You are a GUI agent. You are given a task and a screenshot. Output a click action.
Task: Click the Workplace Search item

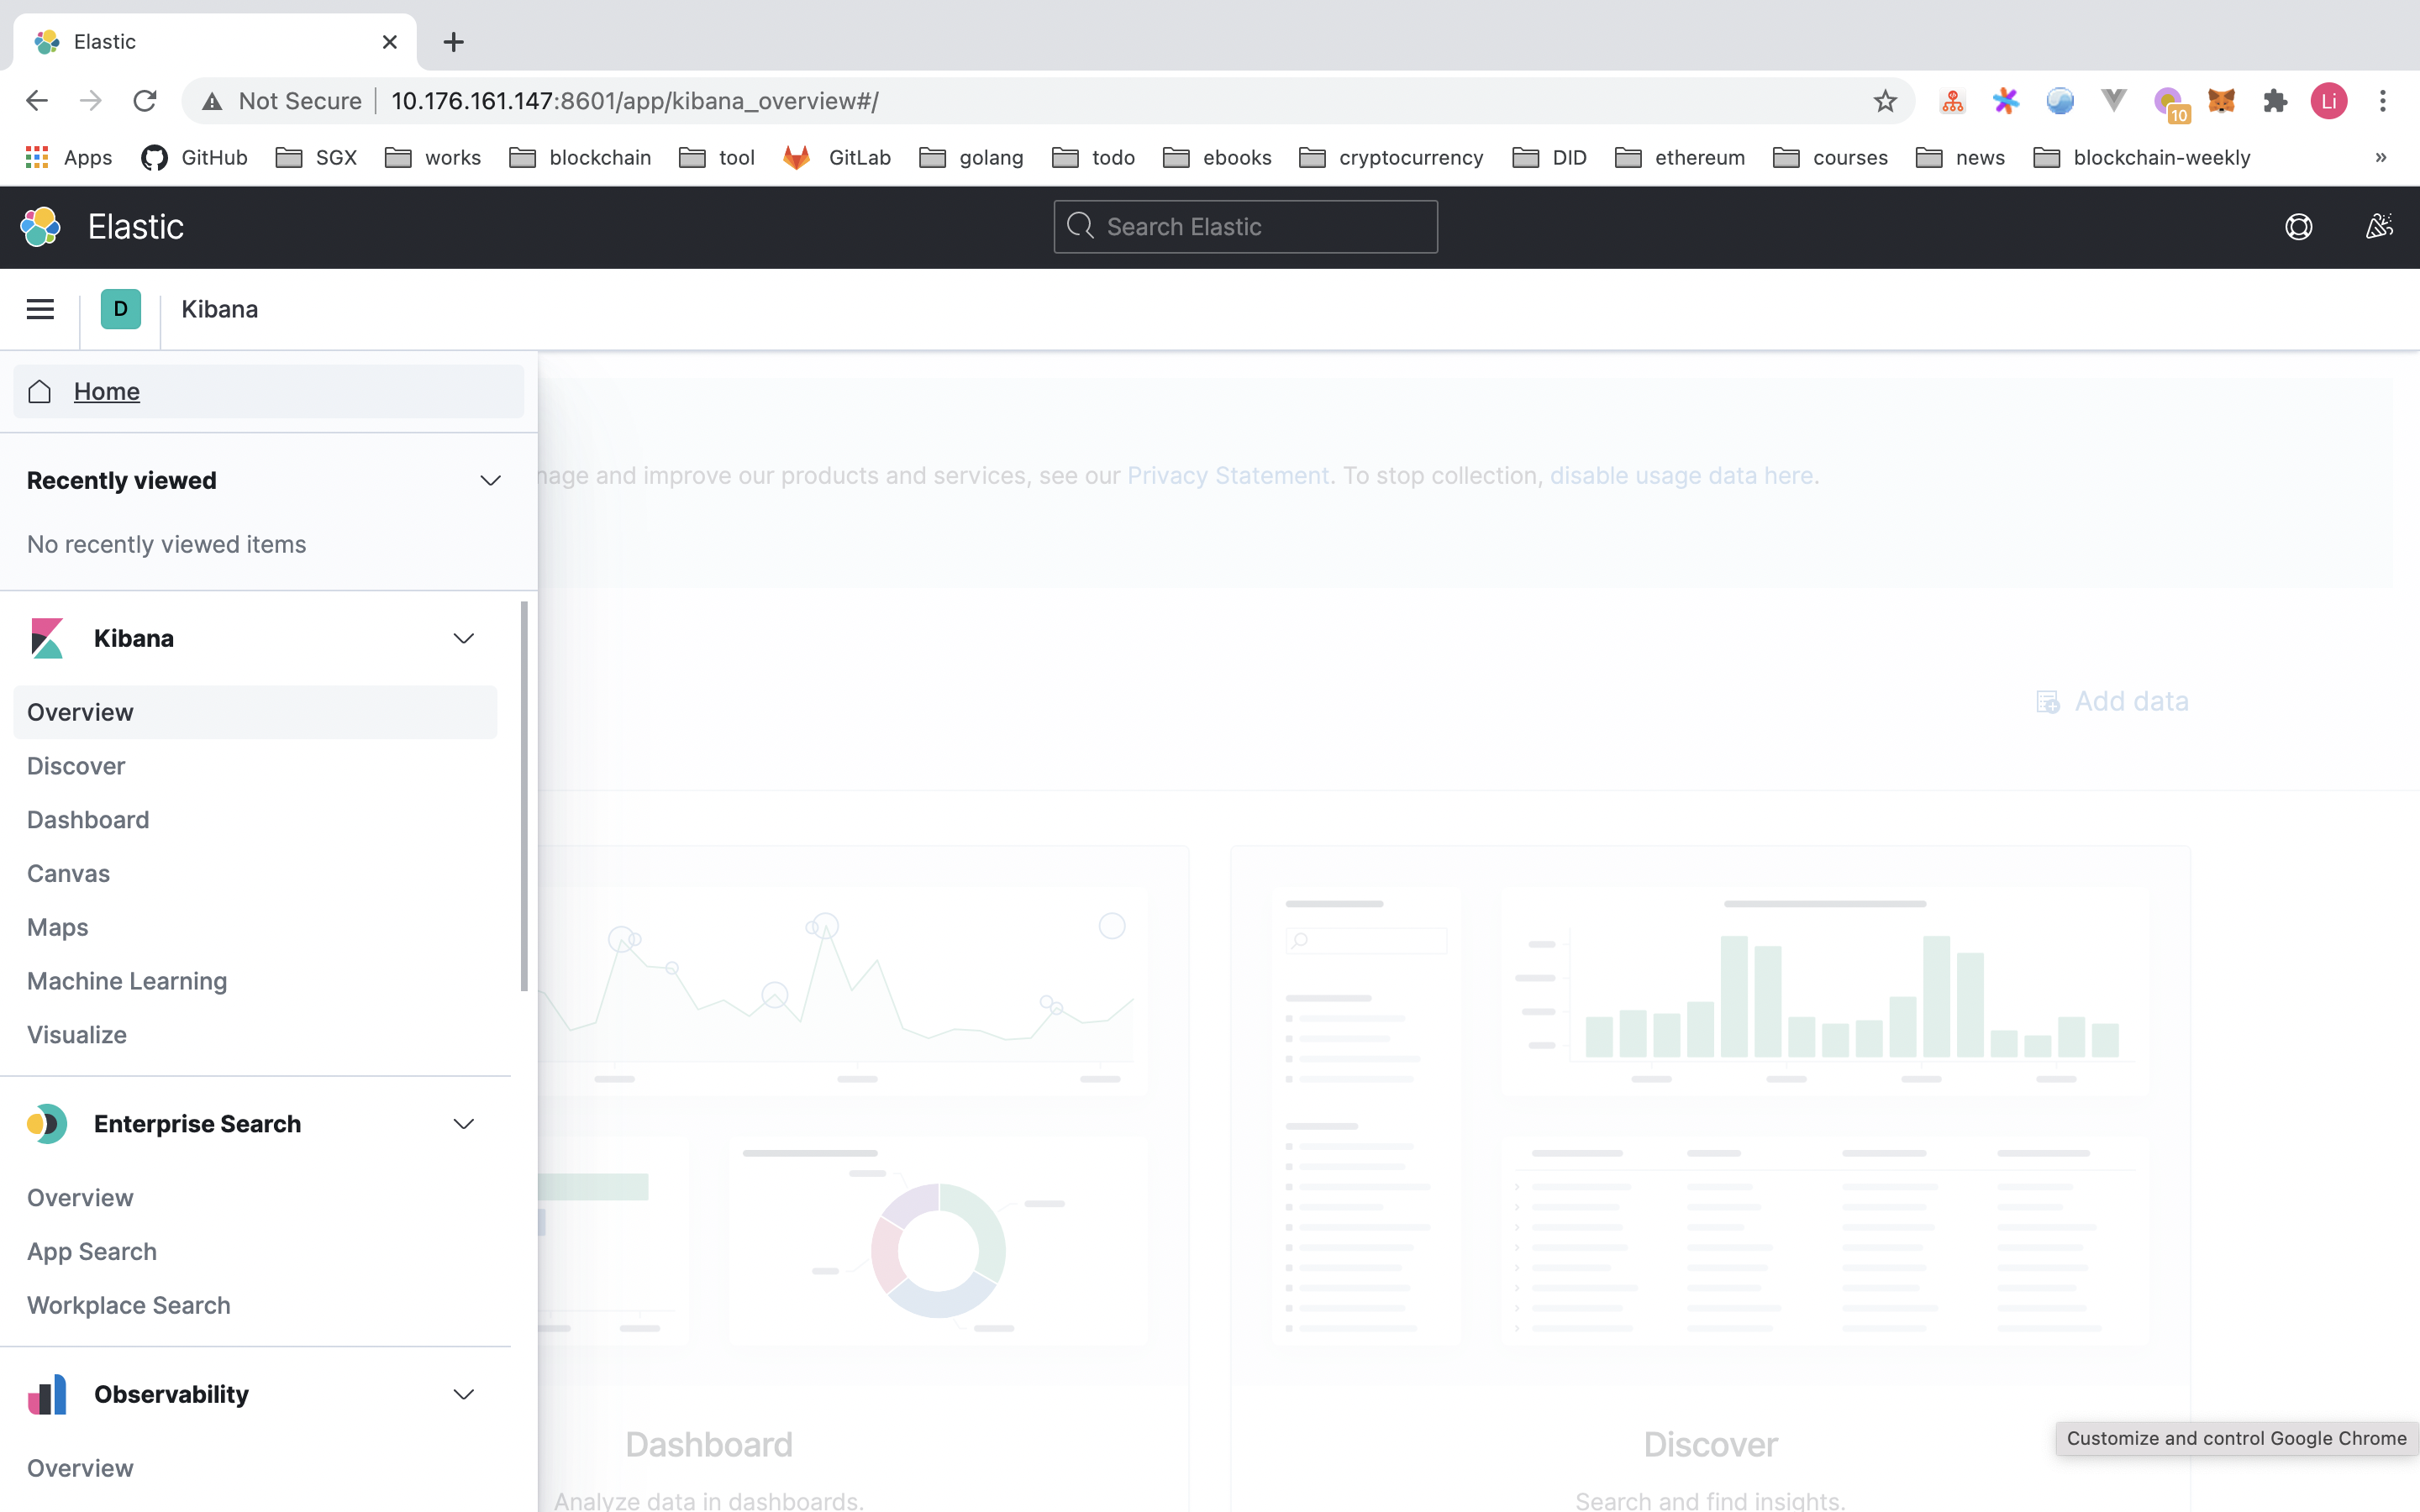pos(127,1305)
